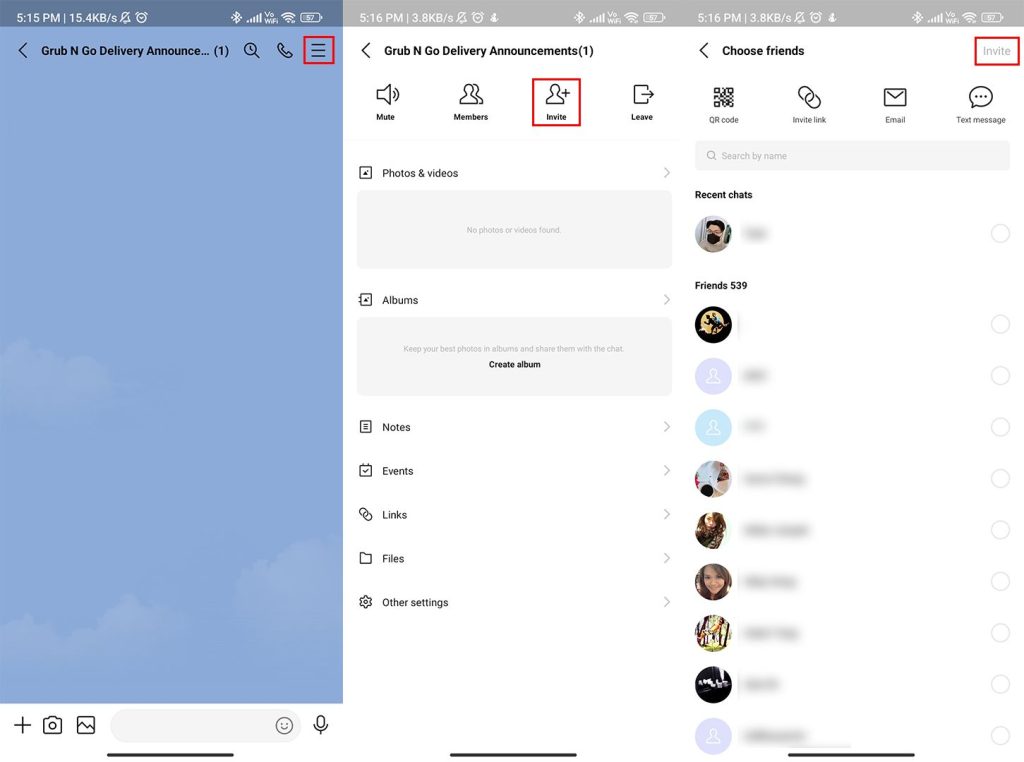Select the friend with light blue avatar

tap(1000, 427)
